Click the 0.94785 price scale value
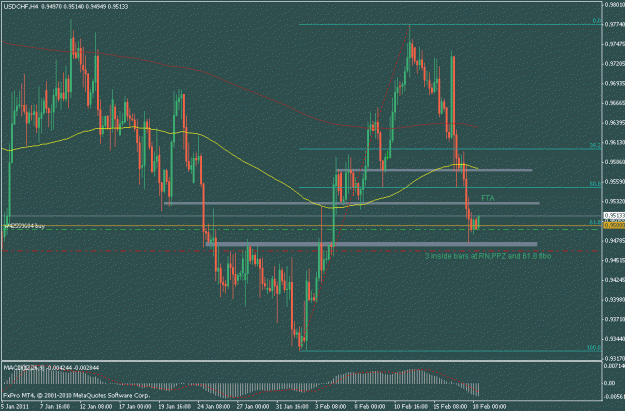This screenshot has width=625, height=411. point(615,240)
